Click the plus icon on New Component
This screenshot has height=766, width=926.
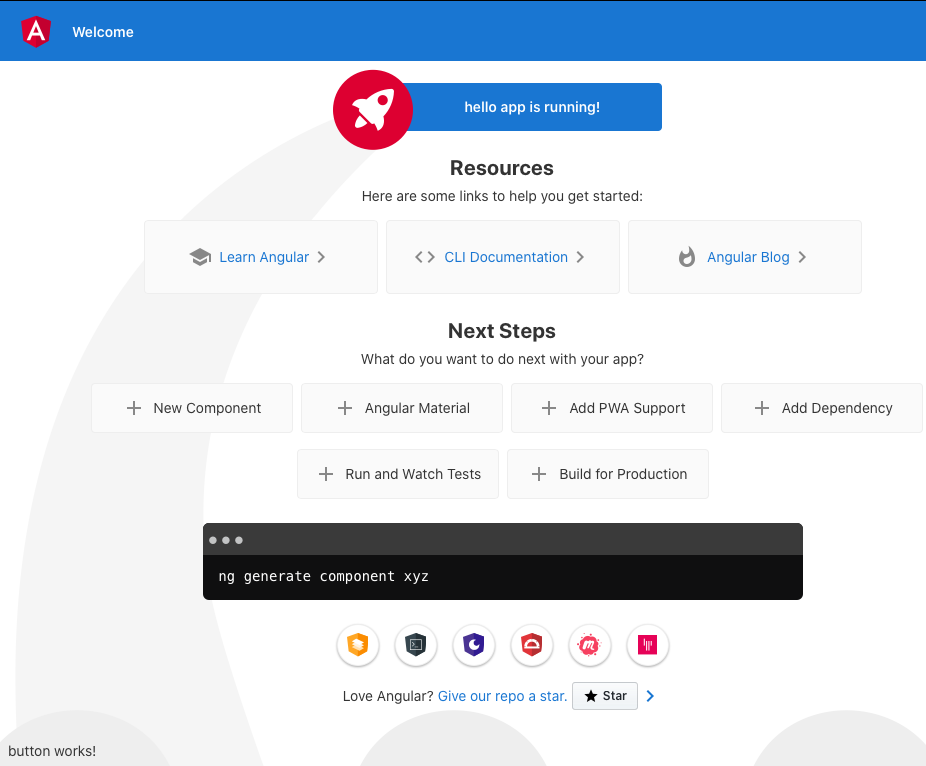click(x=134, y=408)
